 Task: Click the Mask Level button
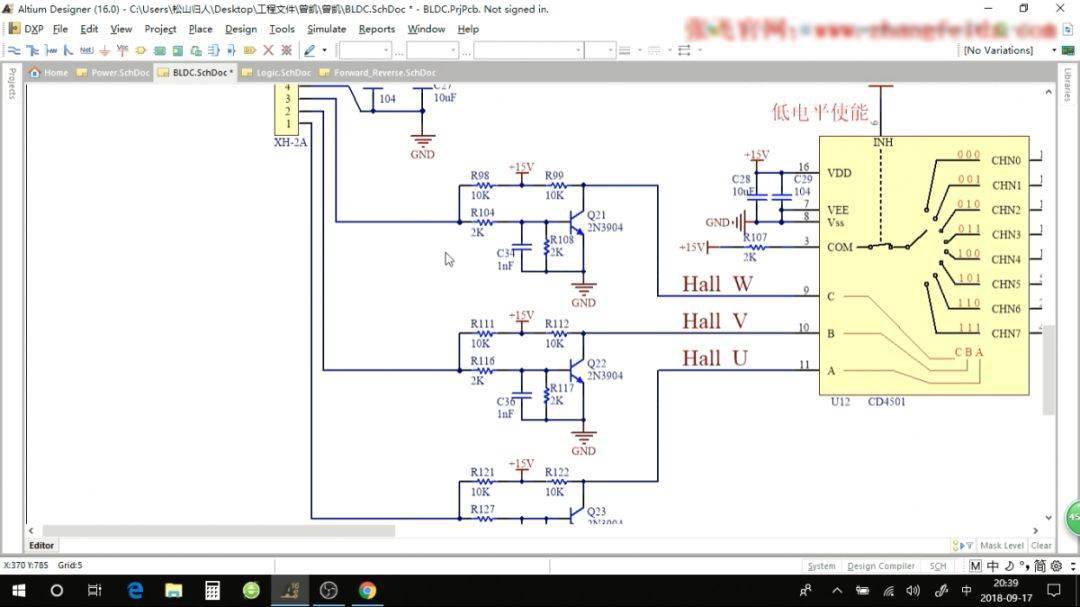(x=1001, y=546)
